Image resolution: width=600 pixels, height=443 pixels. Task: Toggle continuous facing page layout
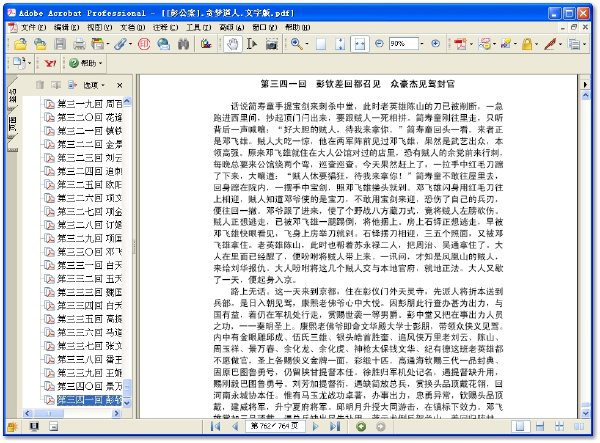coord(559,426)
